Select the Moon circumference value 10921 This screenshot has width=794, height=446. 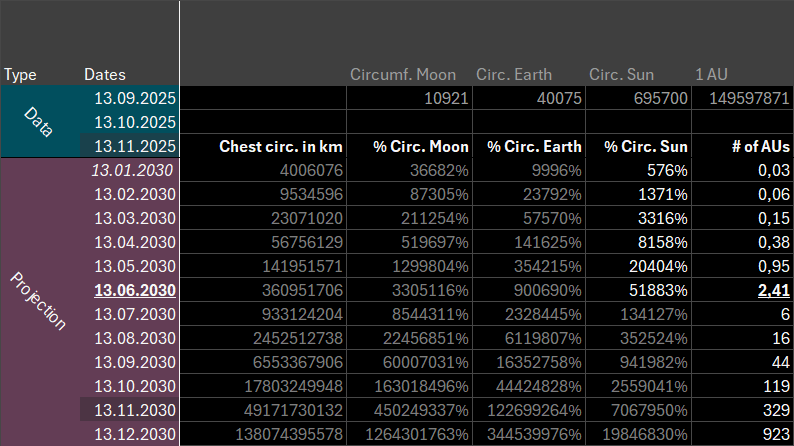tap(409, 98)
